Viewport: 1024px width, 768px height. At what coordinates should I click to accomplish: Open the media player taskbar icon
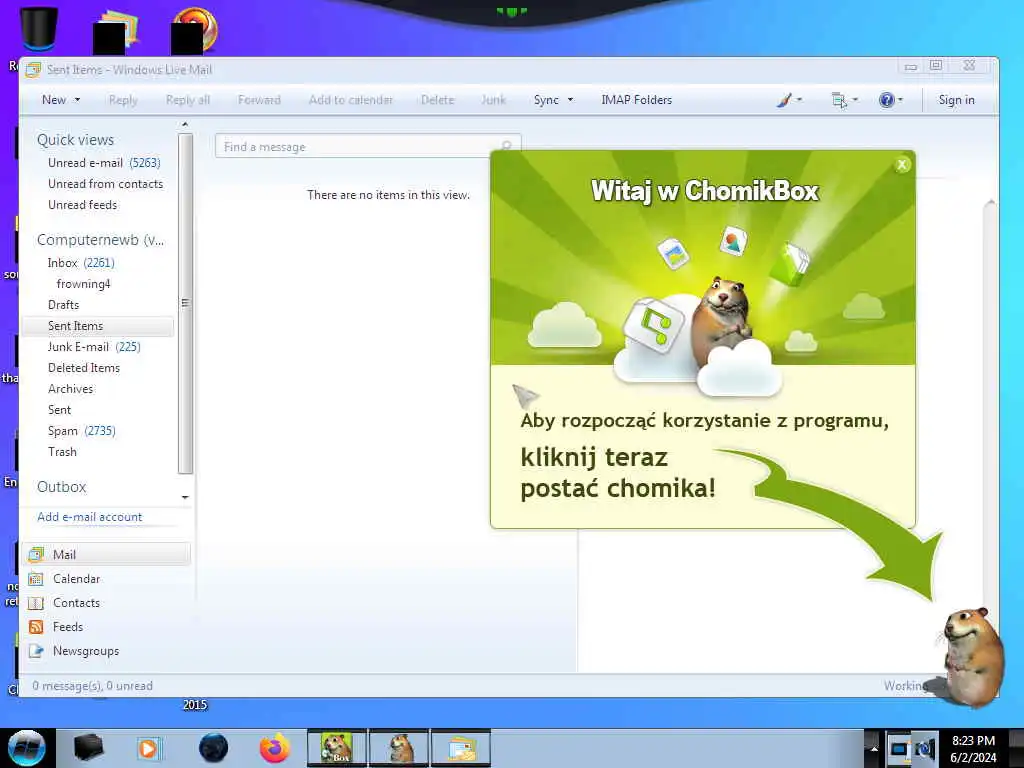coord(148,748)
